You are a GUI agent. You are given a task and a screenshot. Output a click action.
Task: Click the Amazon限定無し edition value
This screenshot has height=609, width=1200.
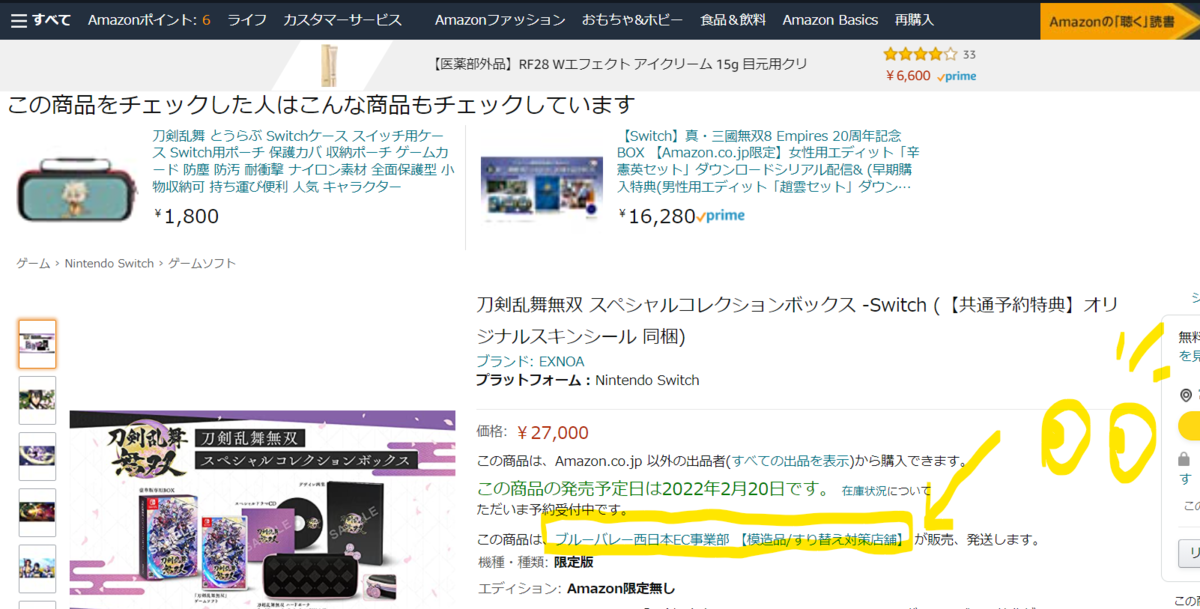point(621,588)
